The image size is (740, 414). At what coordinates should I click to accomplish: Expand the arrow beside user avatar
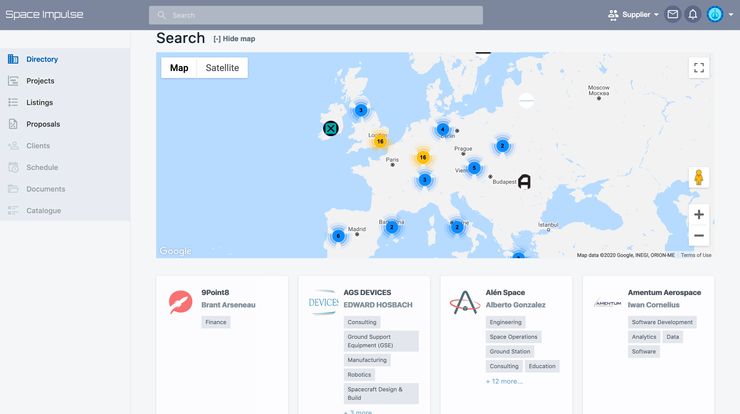pos(731,15)
